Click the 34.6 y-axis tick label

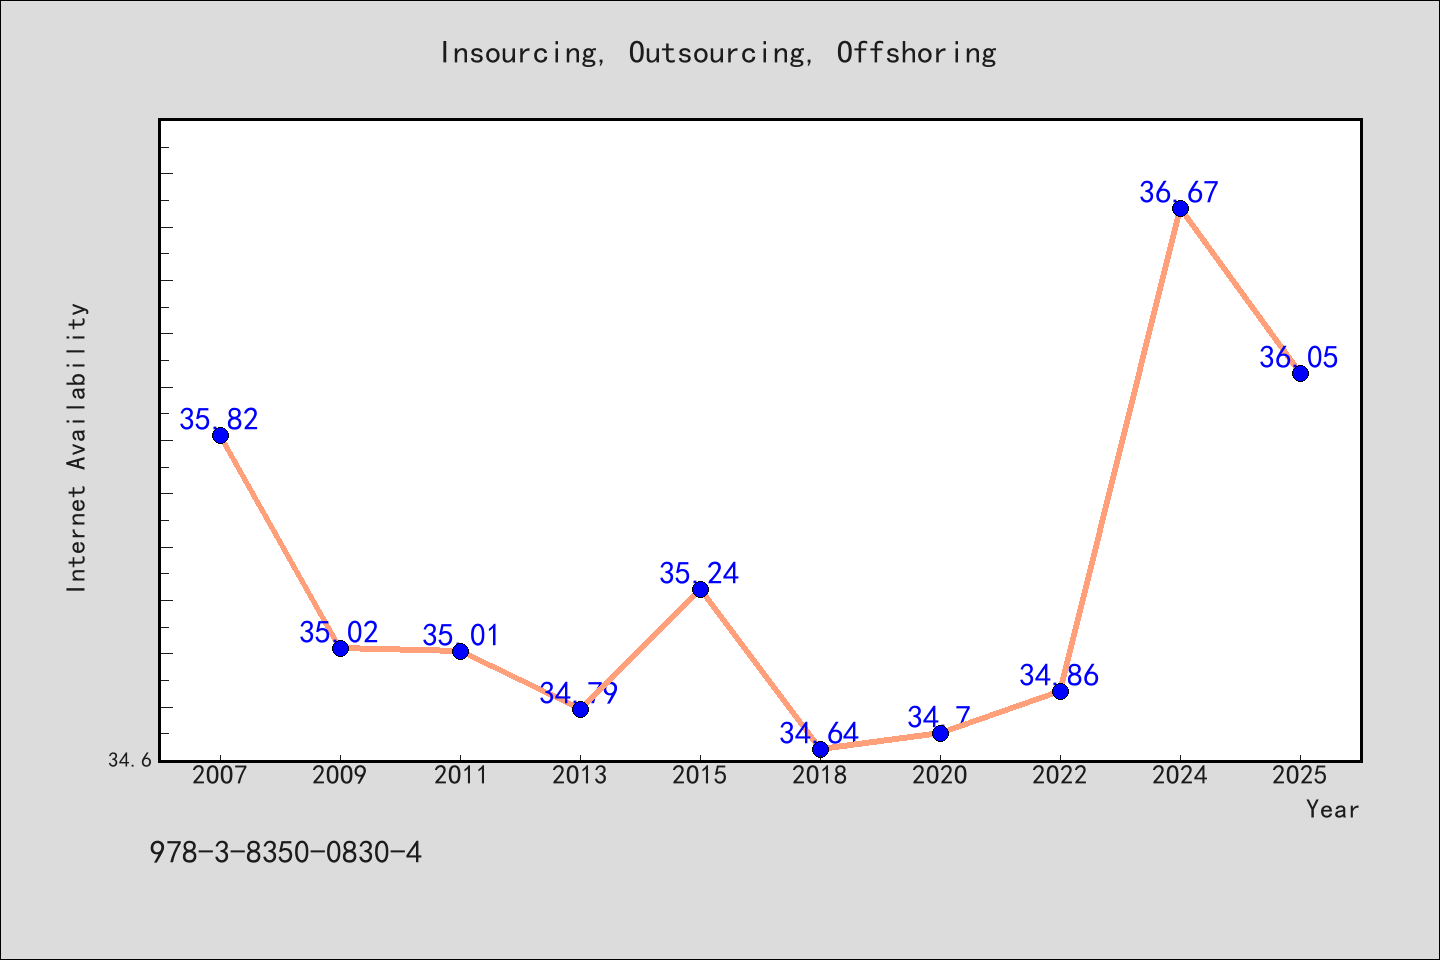[130, 761]
